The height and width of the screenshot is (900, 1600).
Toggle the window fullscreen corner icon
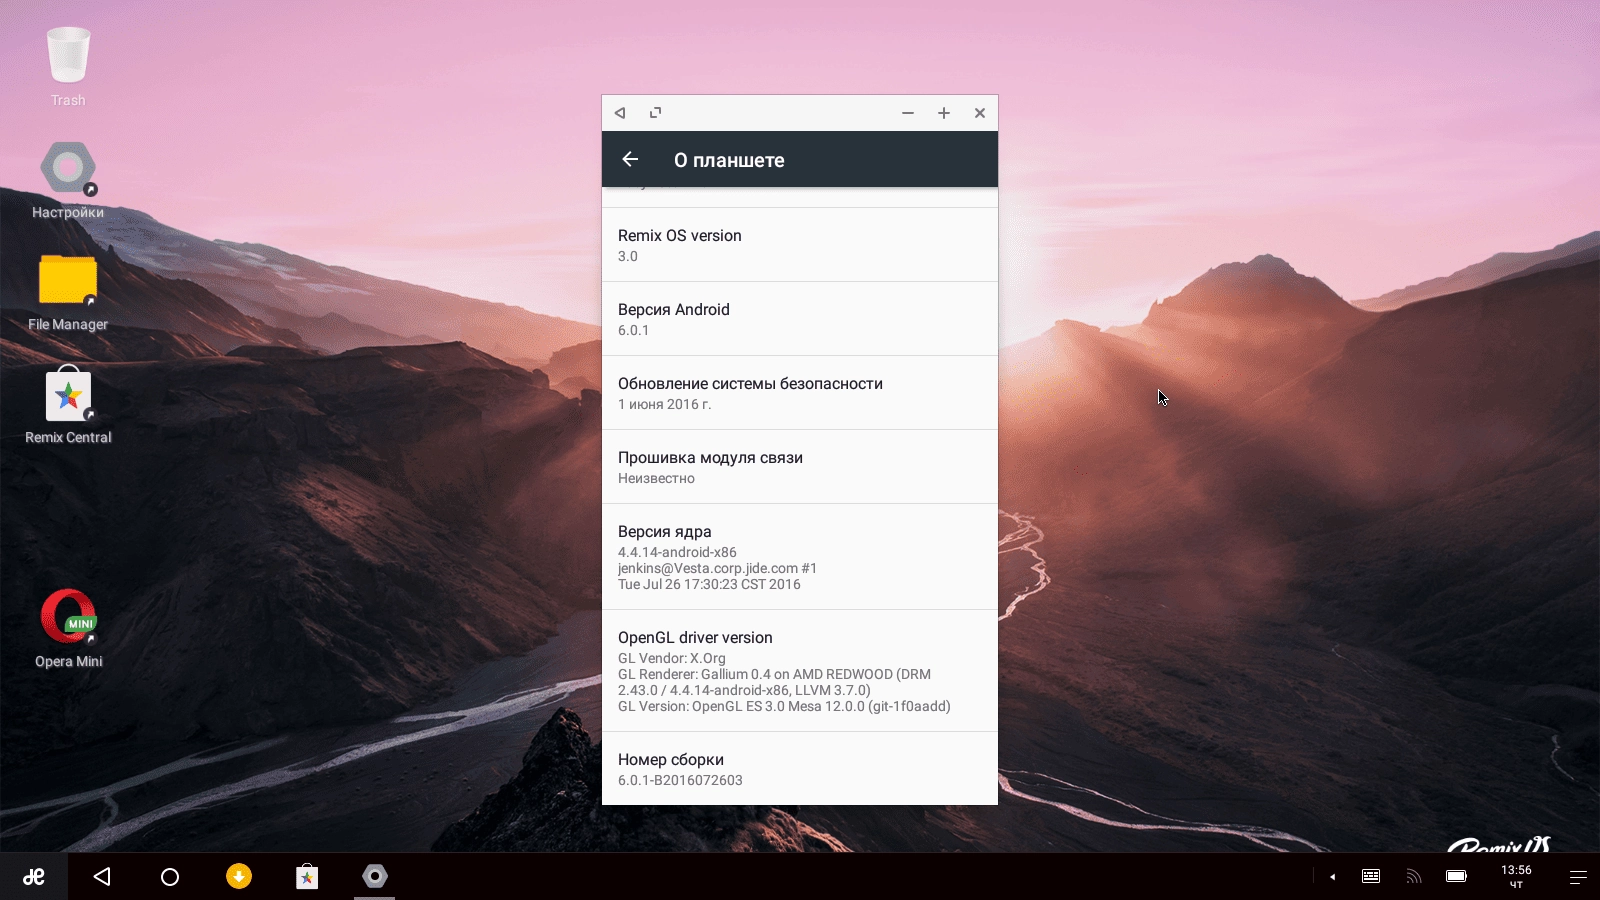coord(656,113)
